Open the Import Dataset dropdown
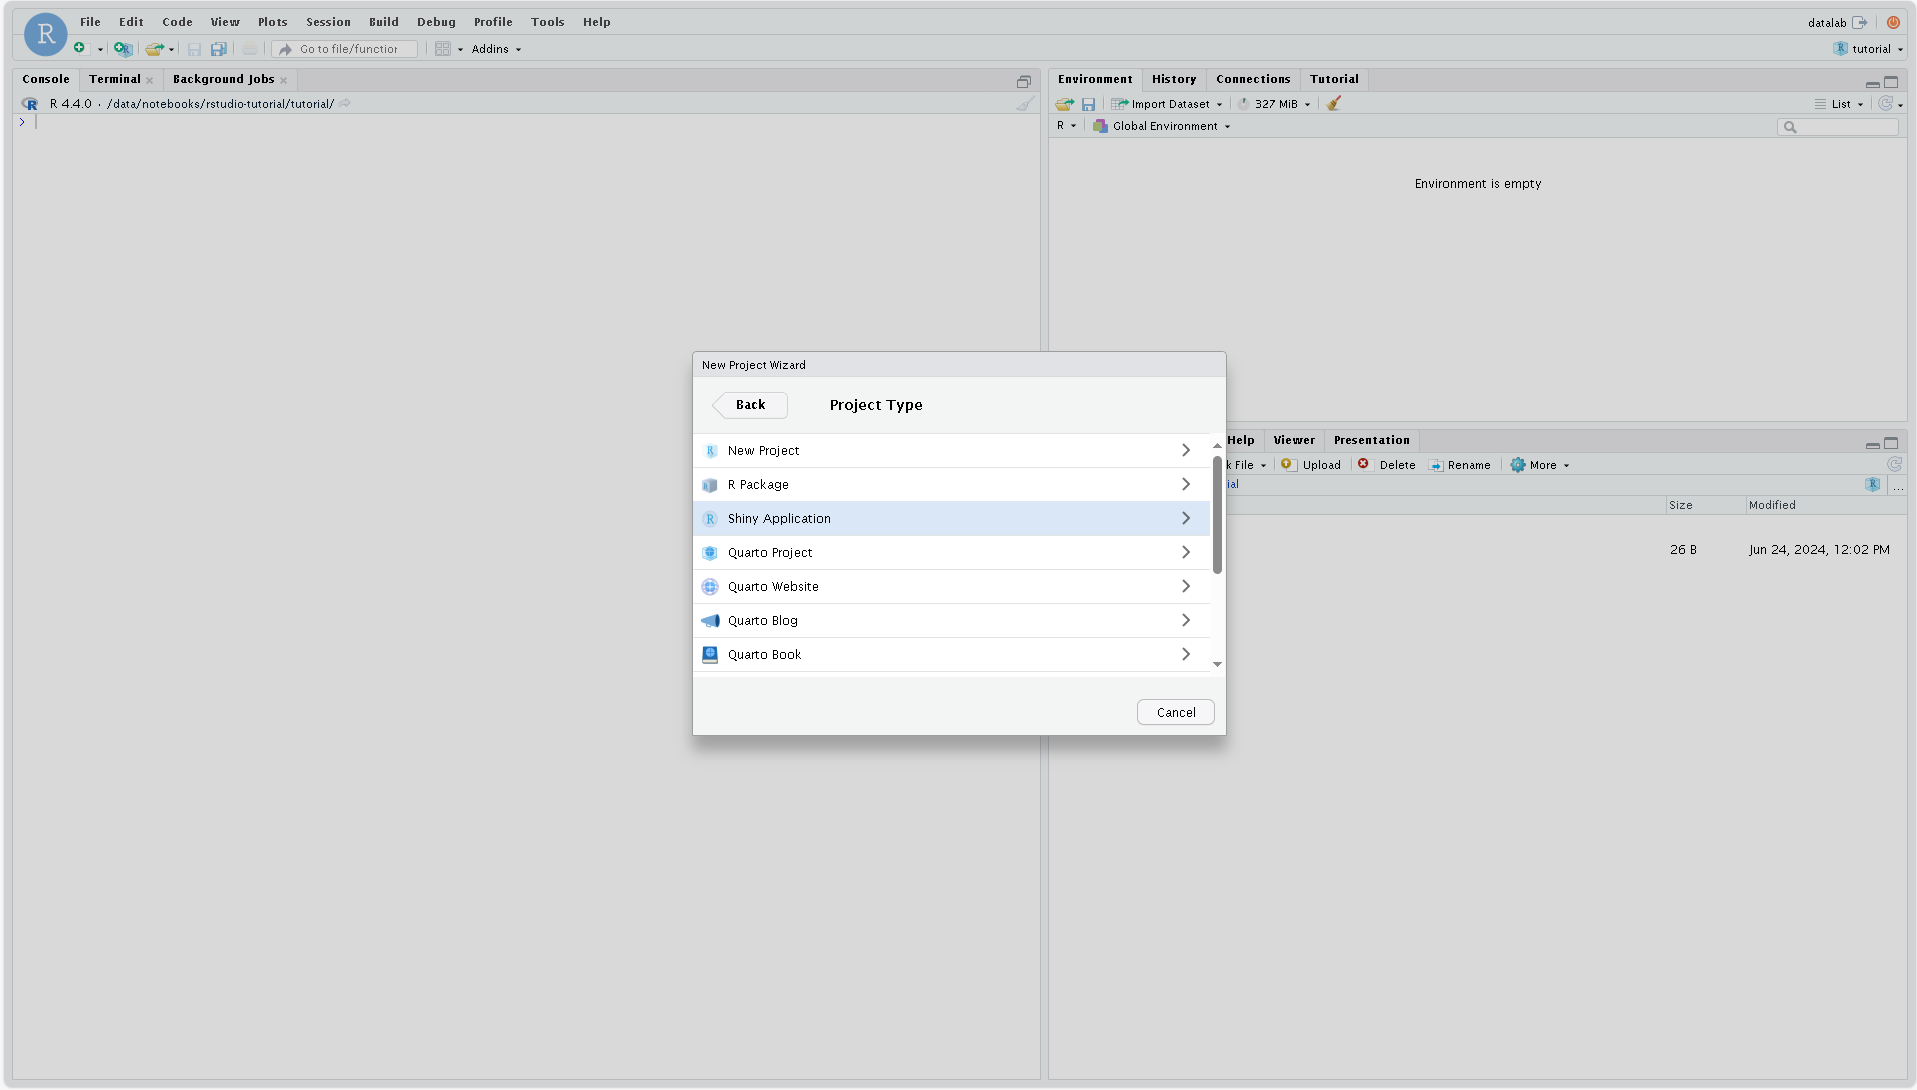Screen dimensions: 1917x1090 pos(1167,104)
